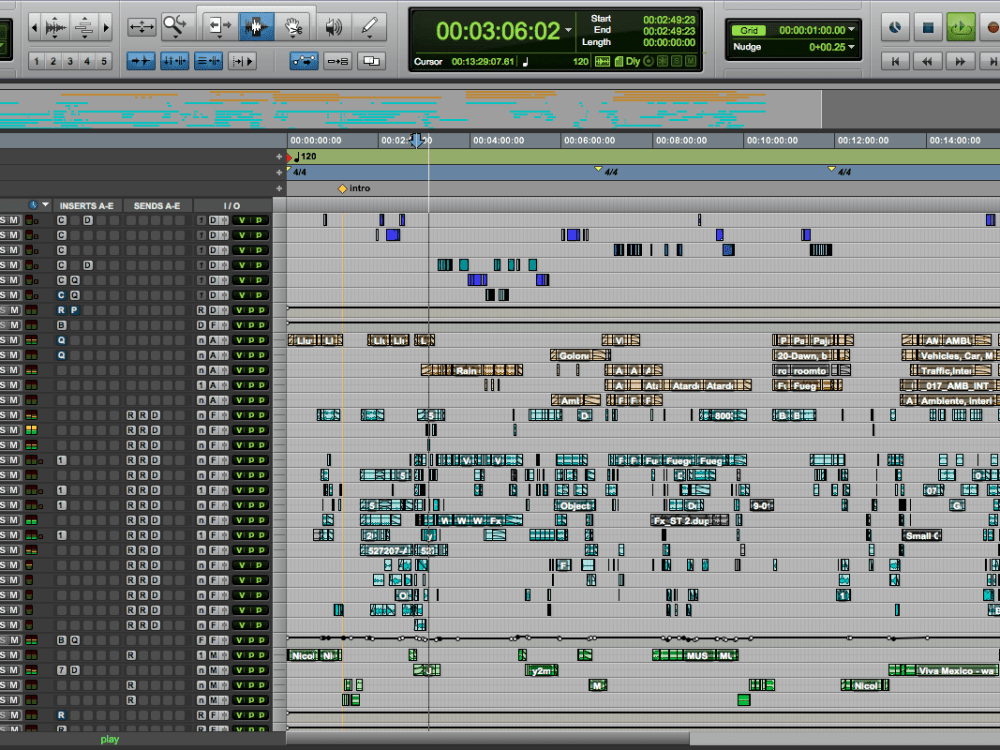
Task: Click the metronome note icon in counter
Action: click(526, 61)
